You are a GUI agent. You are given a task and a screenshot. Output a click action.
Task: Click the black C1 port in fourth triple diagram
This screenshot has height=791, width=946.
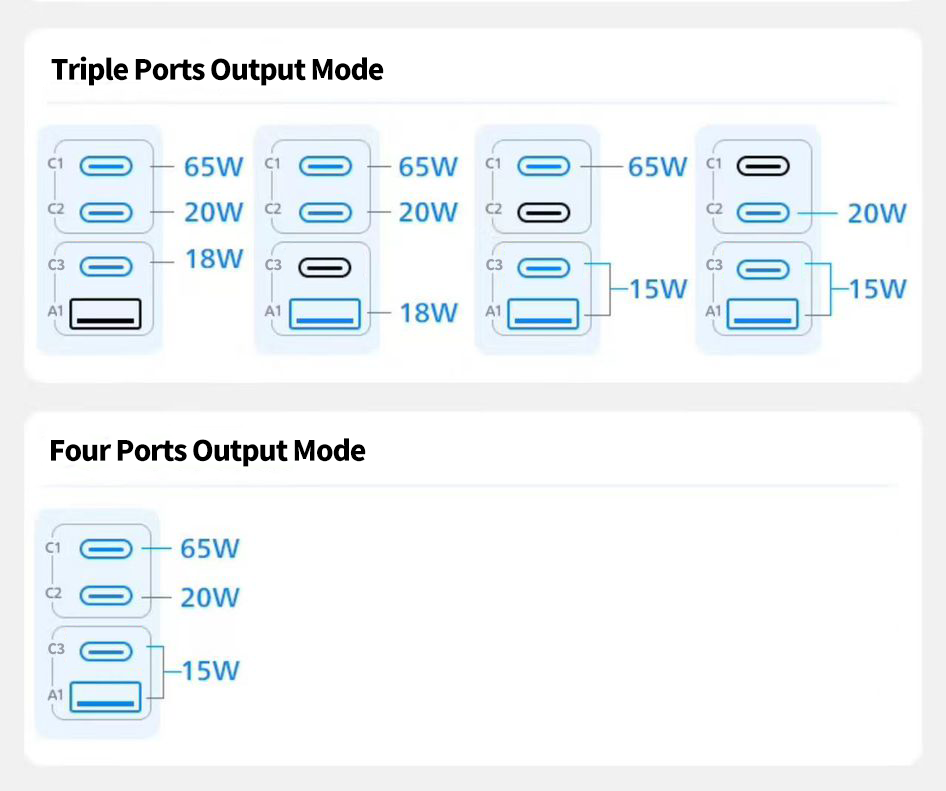[x=763, y=166]
